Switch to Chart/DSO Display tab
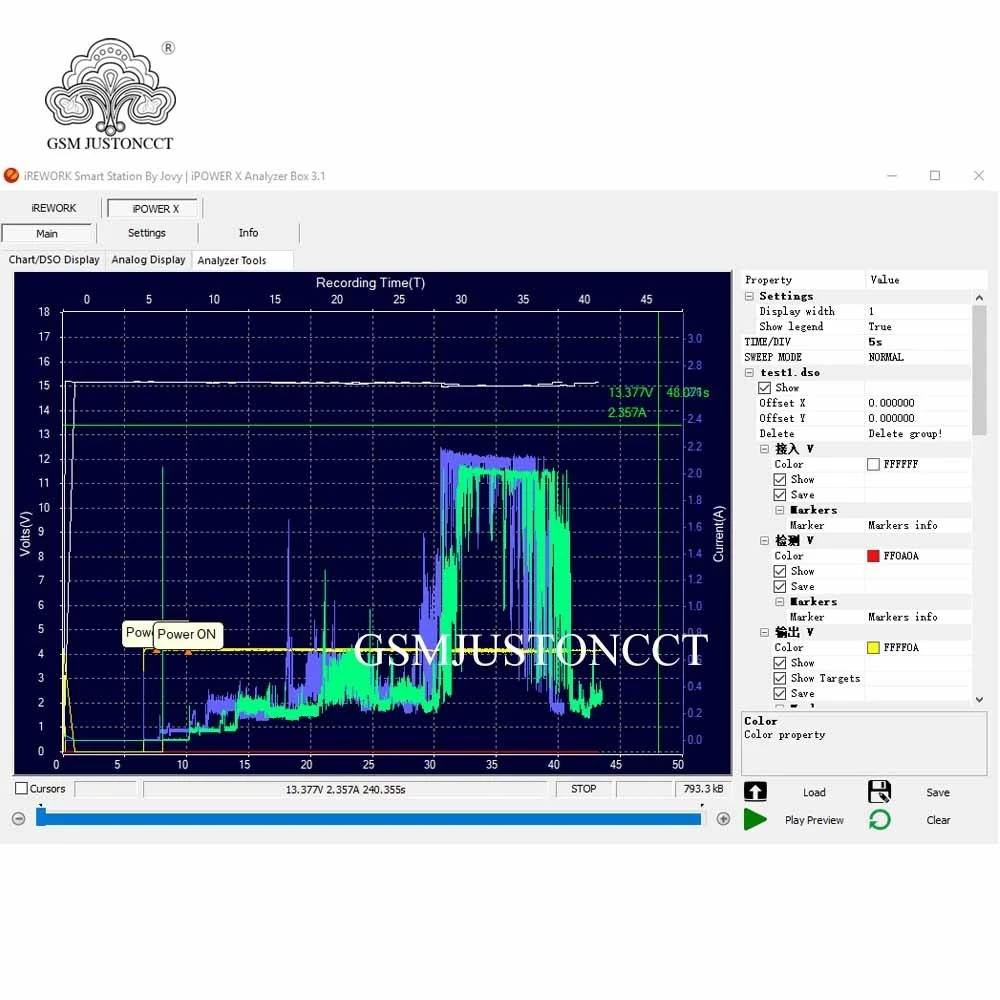The image size is (1000, 1000). click(54, 260)
